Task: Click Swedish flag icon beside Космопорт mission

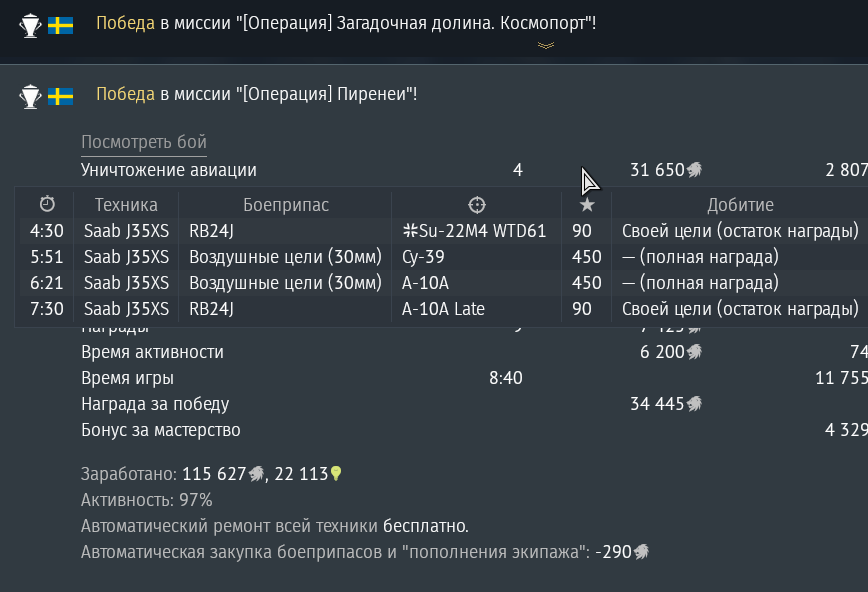Action: pyautogui.click(x=60, y=25)
